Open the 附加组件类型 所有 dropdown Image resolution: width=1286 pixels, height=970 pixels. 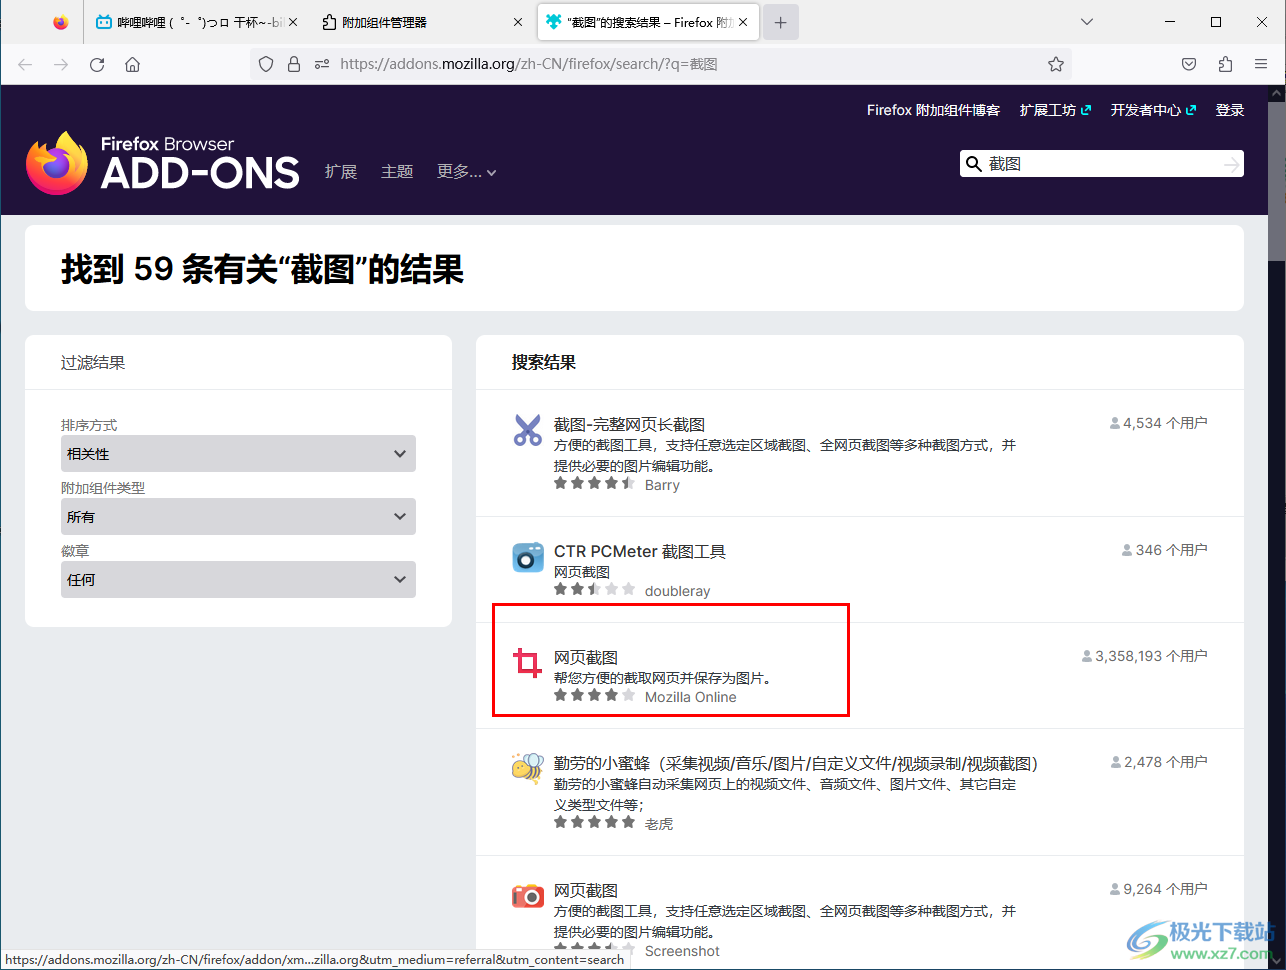(238, 517)
